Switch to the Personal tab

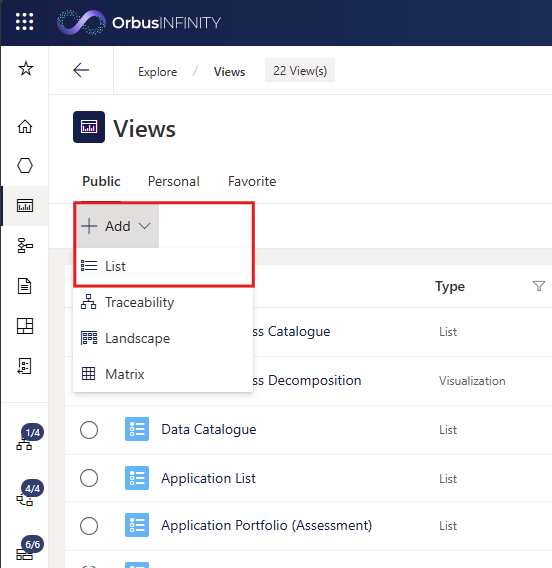173,181
